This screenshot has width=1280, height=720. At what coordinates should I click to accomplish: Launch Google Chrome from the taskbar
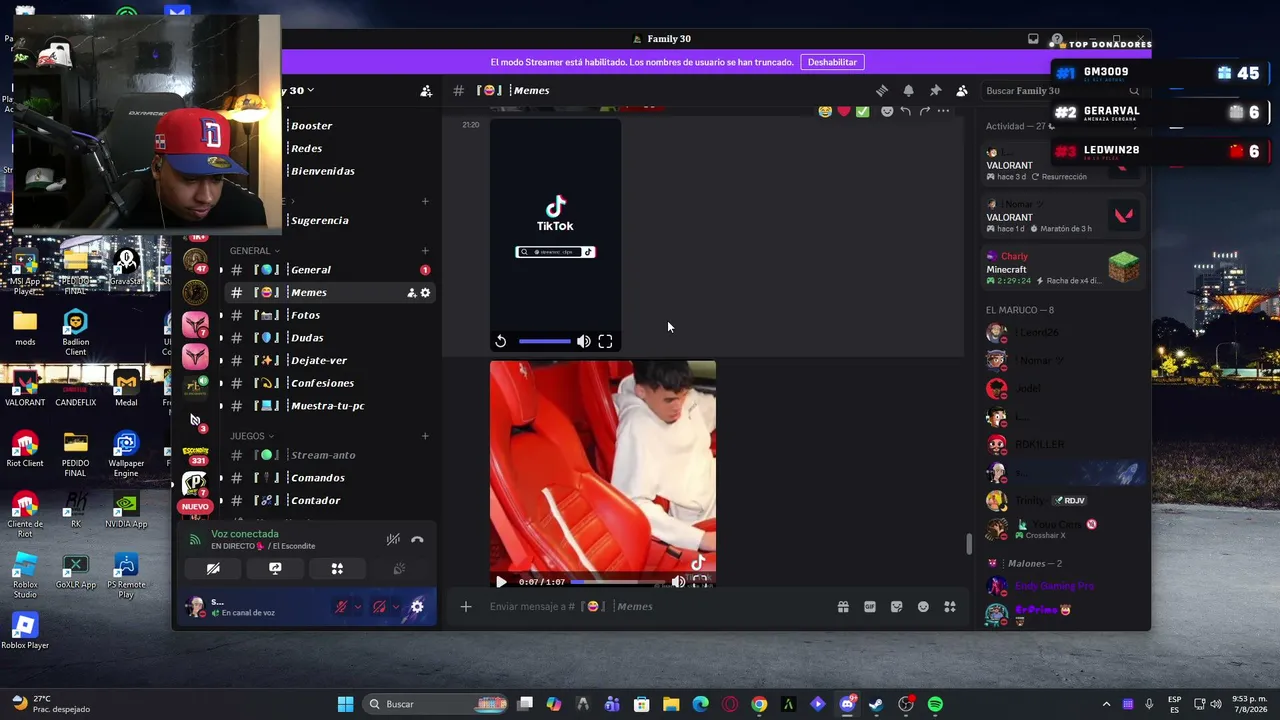point(759,704)
